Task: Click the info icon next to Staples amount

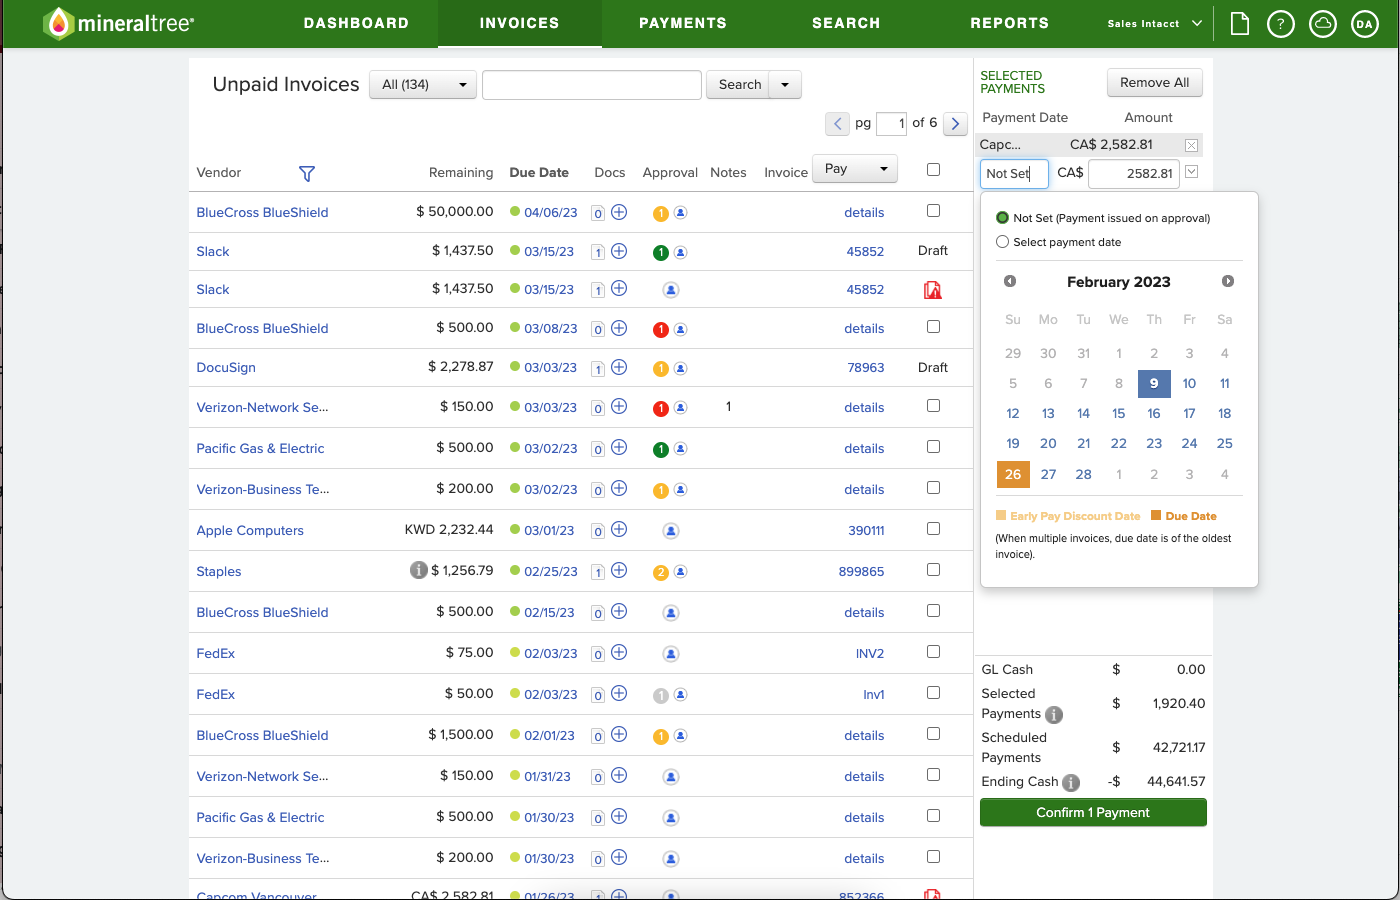Action: point(419,570)
